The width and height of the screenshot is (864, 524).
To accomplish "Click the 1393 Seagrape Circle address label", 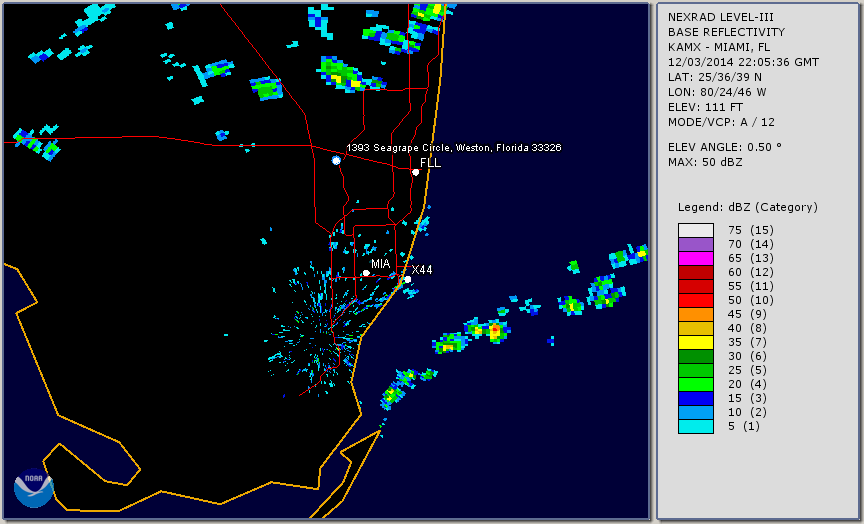I will [x=453, y=148].
